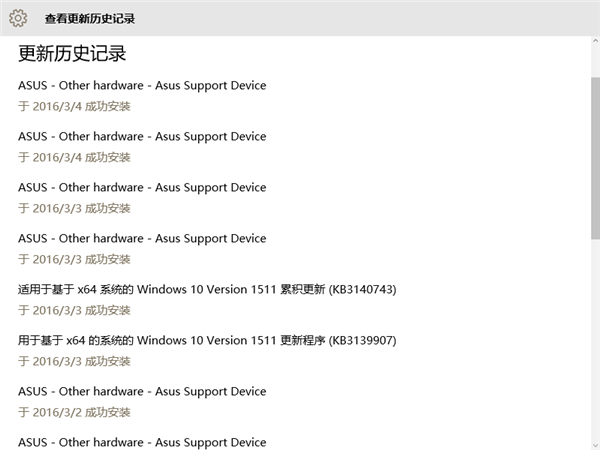Open the KB3140743 cumulative update entry
Viewport: 600px width, 450px height.
tap(207, 289)
